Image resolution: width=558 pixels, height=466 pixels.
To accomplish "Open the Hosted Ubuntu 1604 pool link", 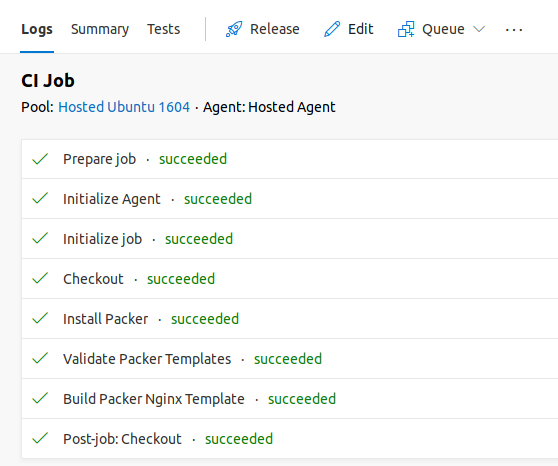I will click(124, 107).
